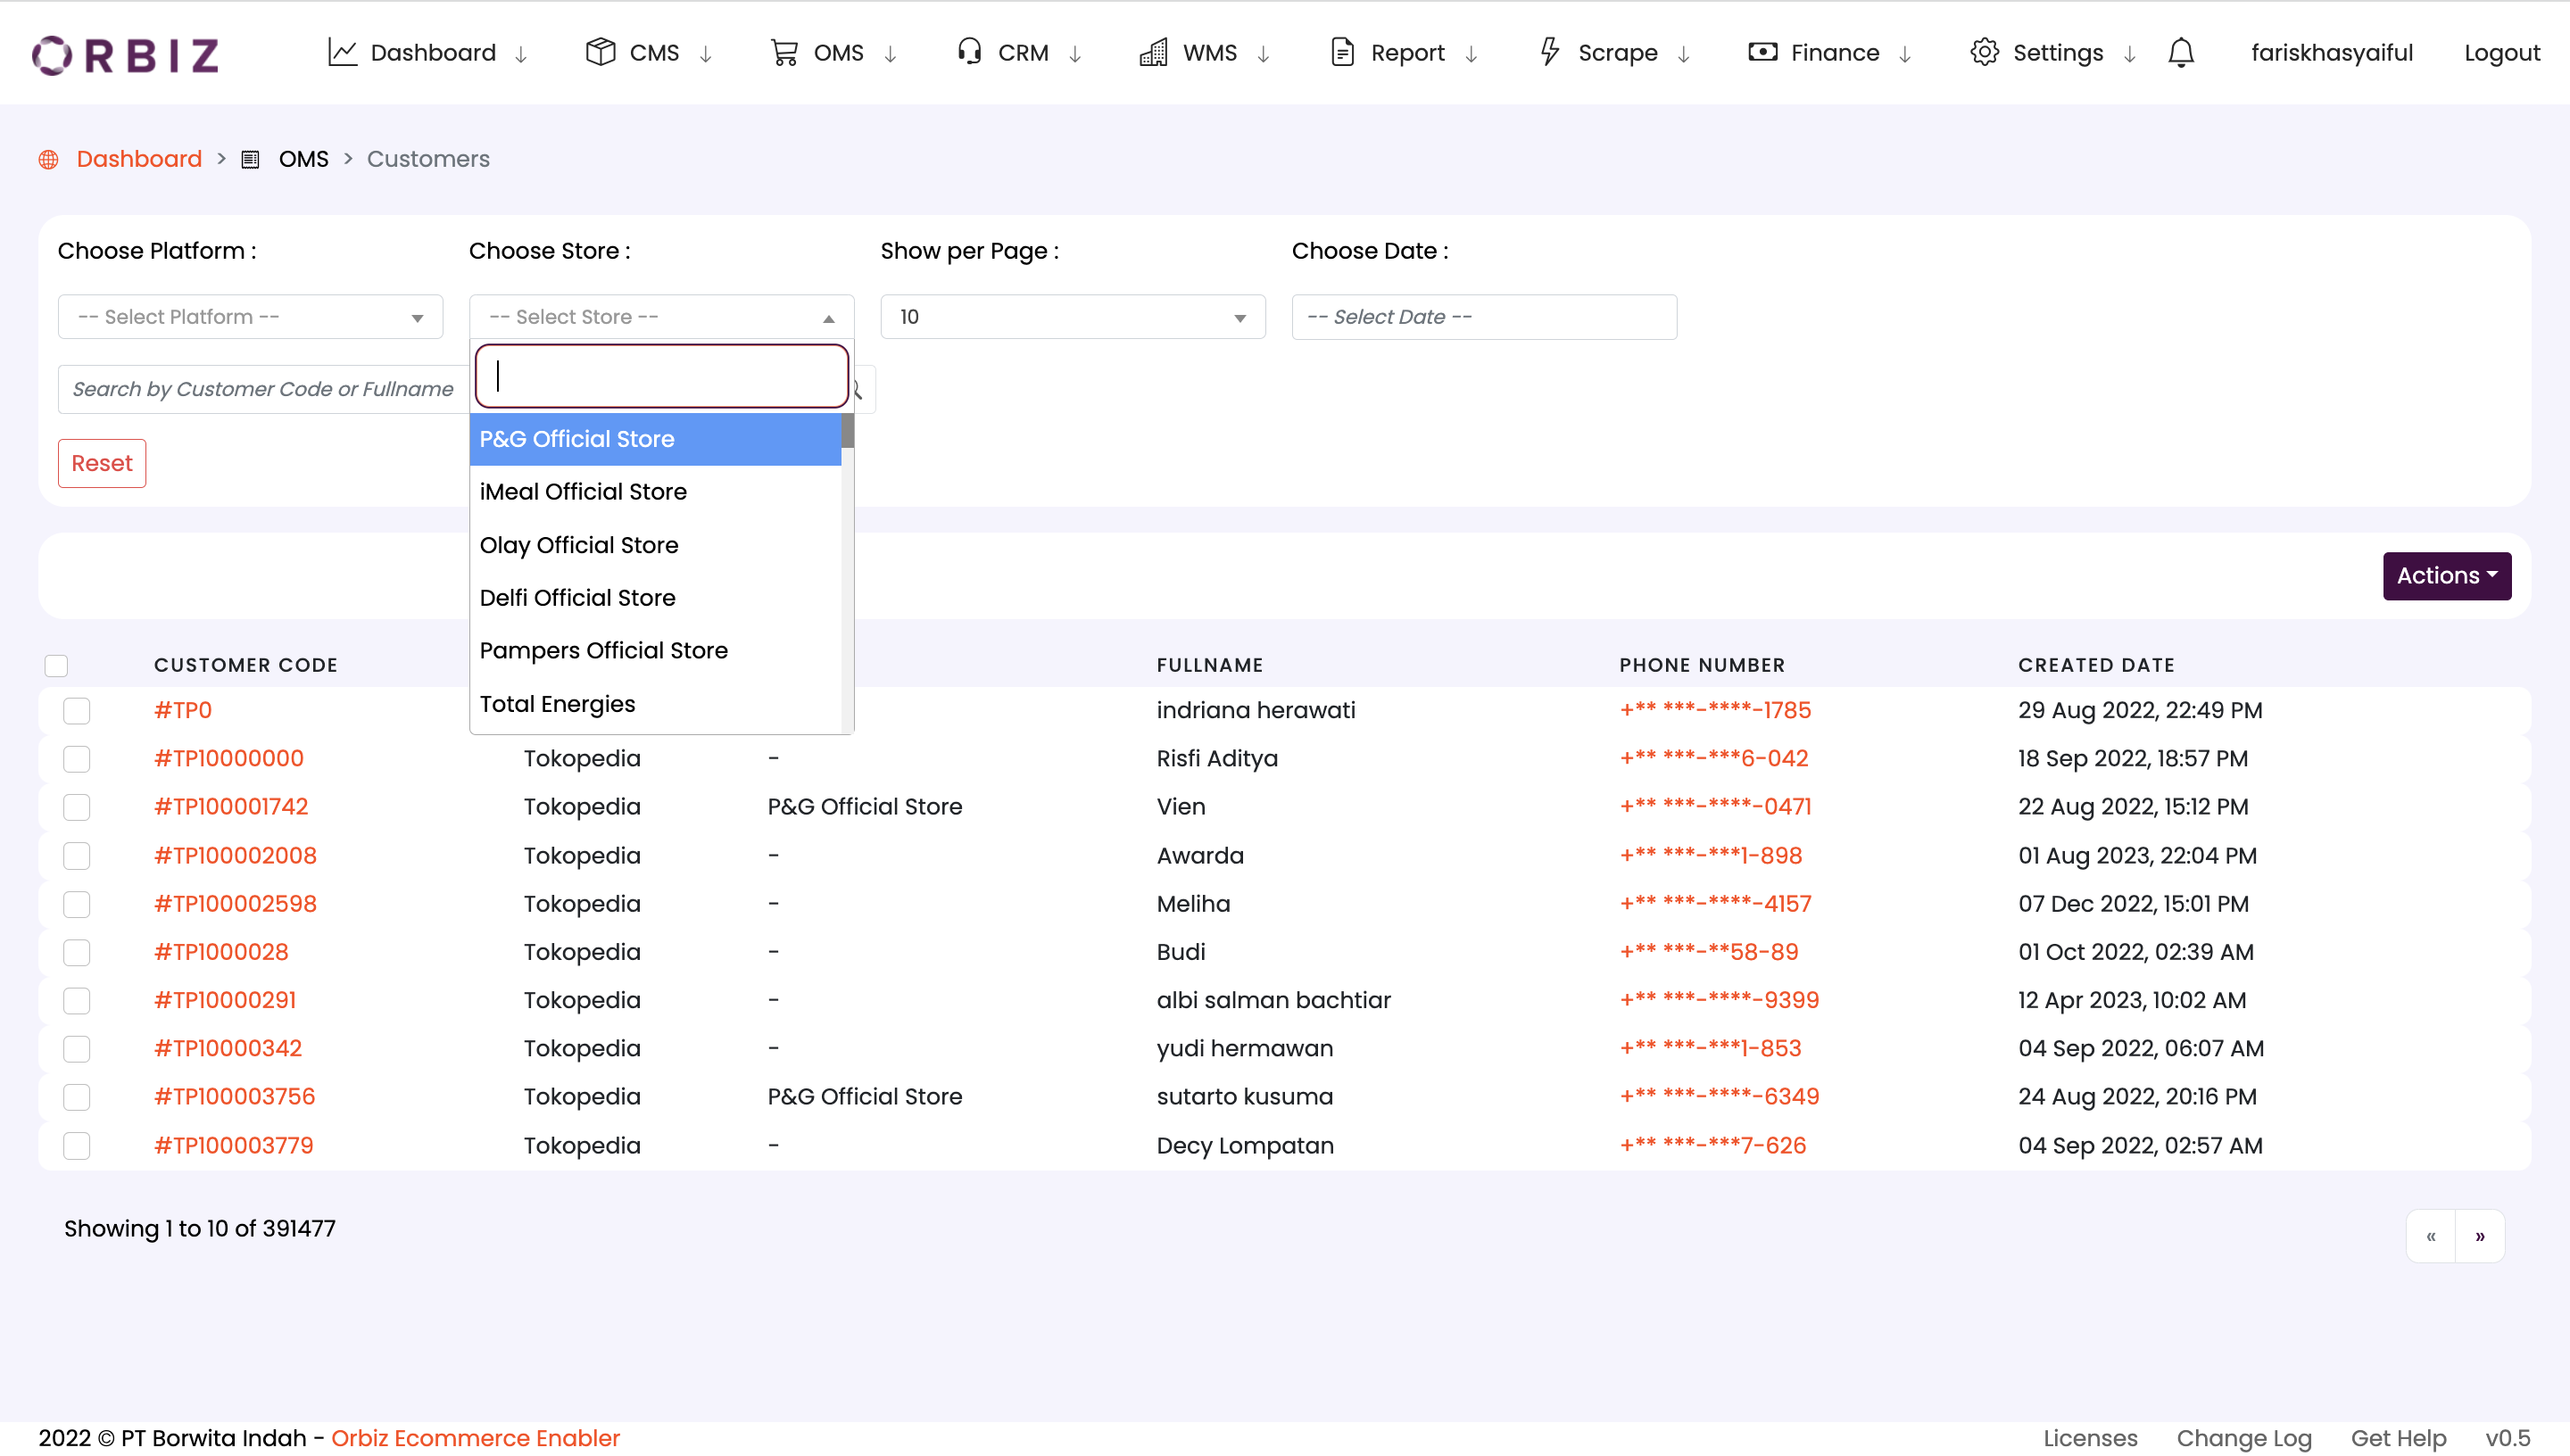The width and height of the screenshot is (2570, 1456).
Task: Expand the Report menu arrow
Action: [1471, 54]
